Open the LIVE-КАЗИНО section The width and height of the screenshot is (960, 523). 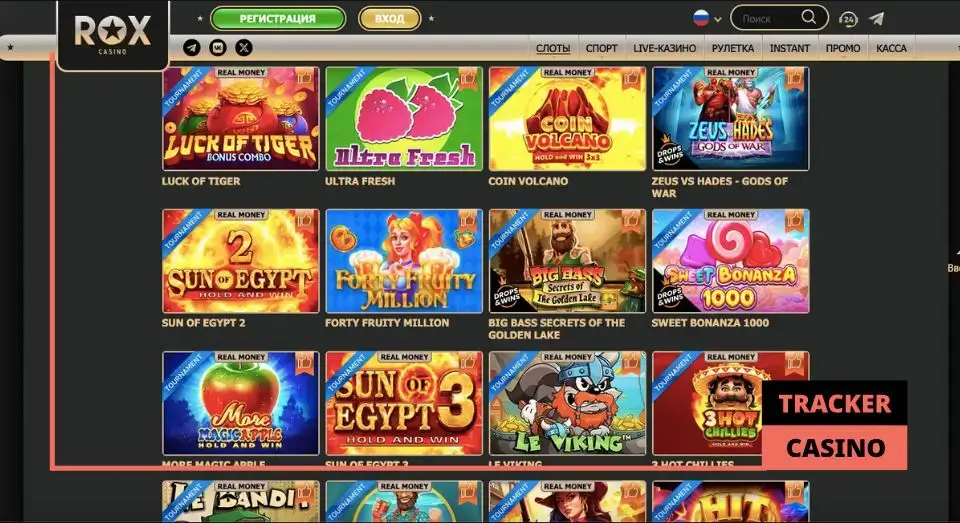[x=664, y=48]
